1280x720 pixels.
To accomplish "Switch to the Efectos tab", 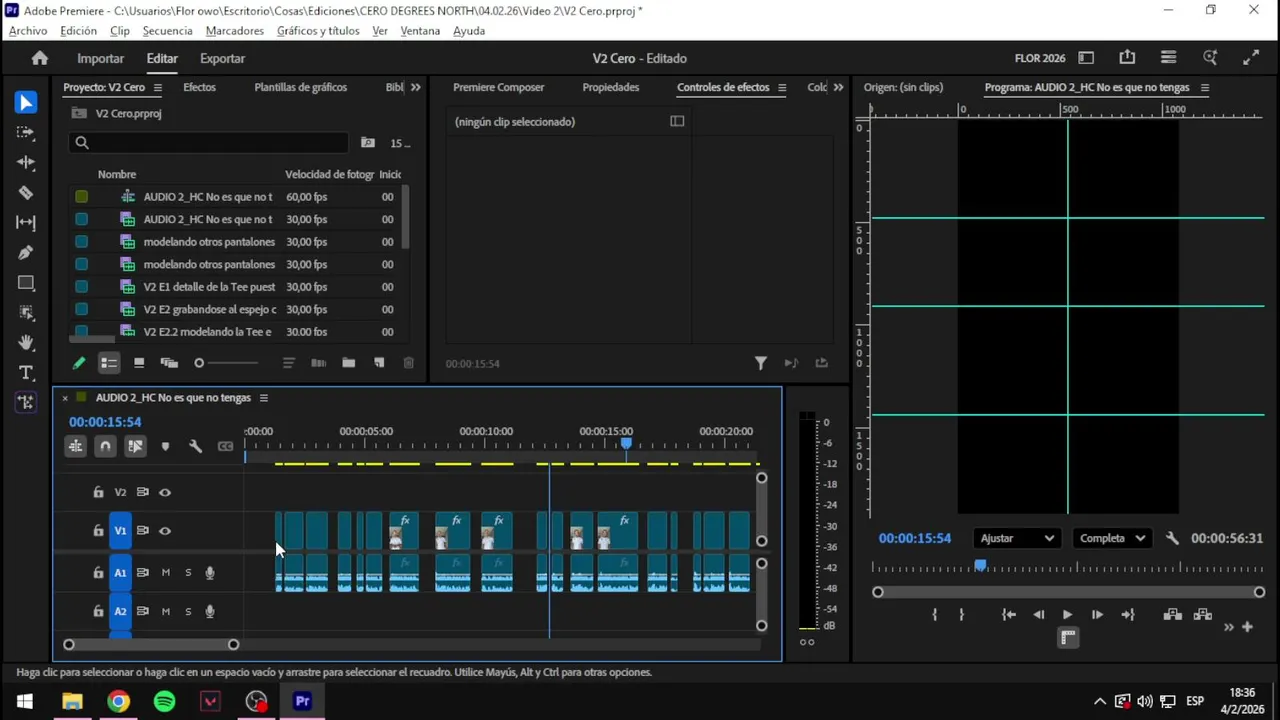I will (199, 87).
